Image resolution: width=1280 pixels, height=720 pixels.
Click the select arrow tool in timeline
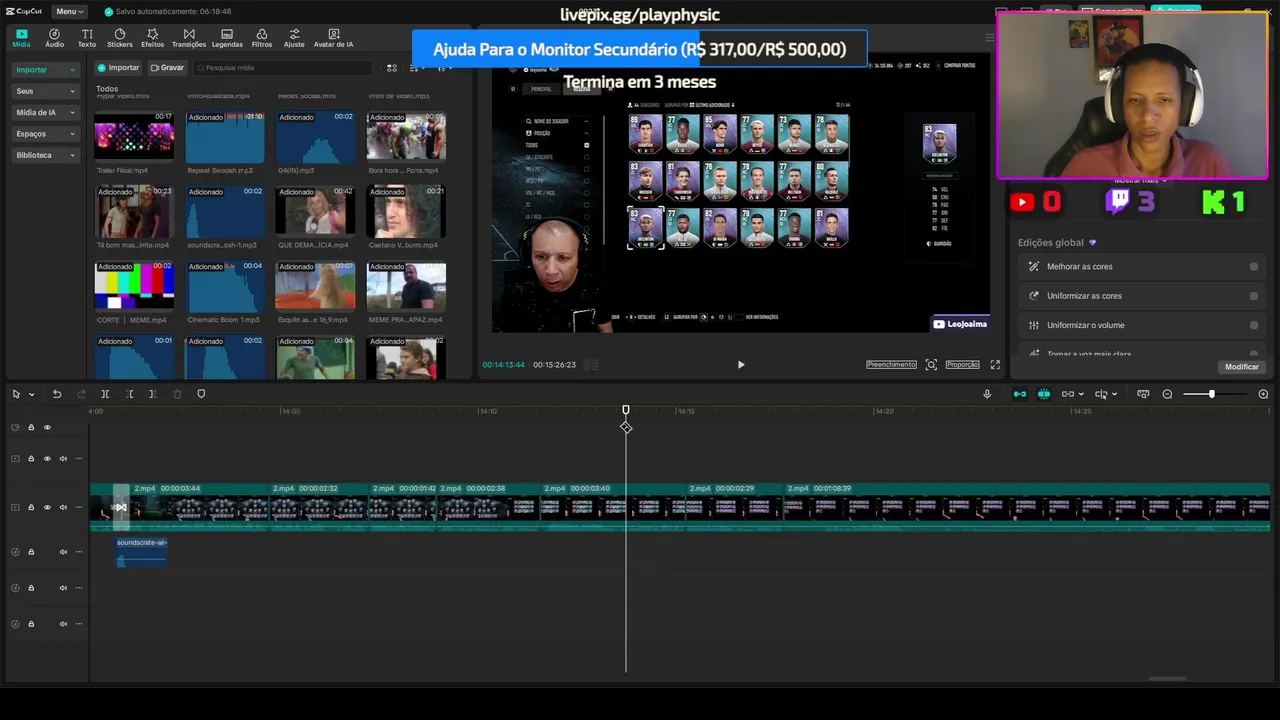click(x=16, y=394)
